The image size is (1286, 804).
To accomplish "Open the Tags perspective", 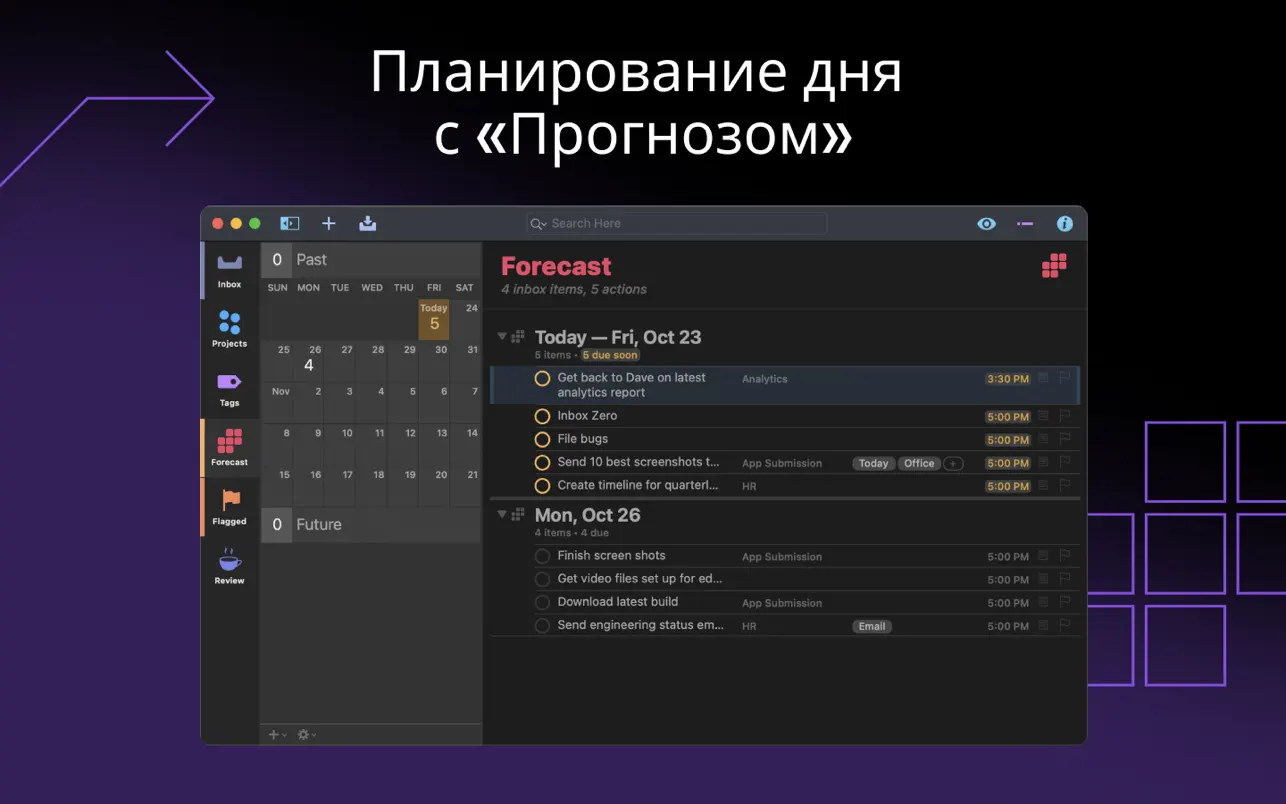I will click(x=230, y=389).
